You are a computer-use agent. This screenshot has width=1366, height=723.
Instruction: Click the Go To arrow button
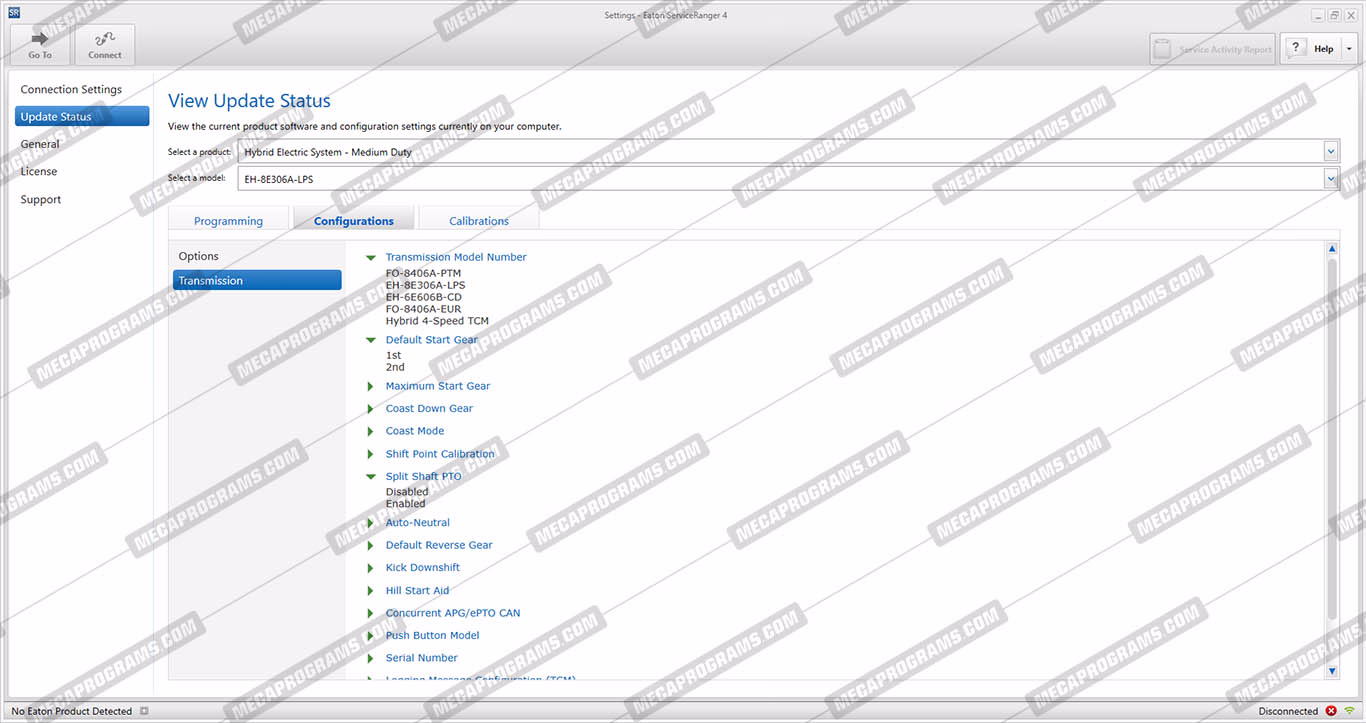coord(40,45)
